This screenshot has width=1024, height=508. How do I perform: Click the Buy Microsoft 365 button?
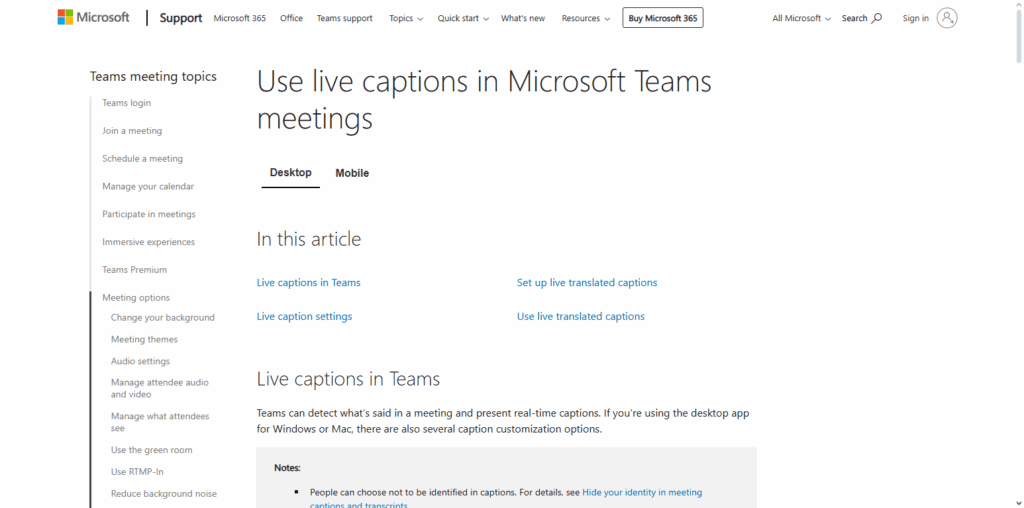(x=663, y=18)
